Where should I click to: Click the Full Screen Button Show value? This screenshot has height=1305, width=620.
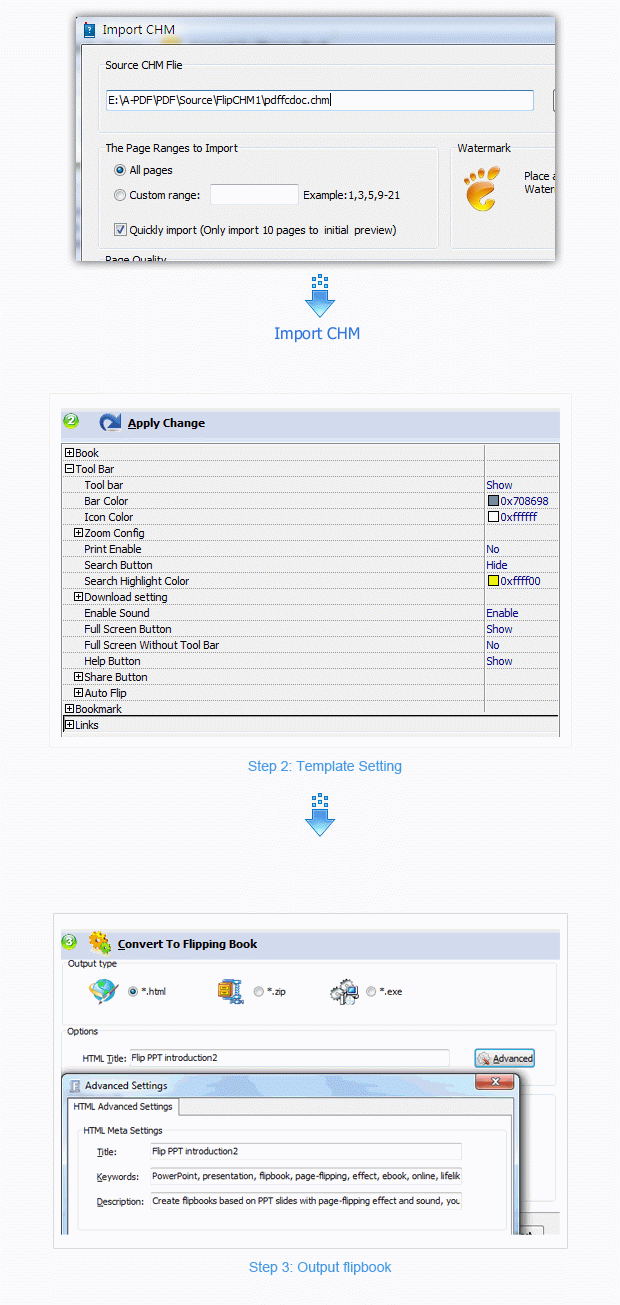[x=499, y=629]
